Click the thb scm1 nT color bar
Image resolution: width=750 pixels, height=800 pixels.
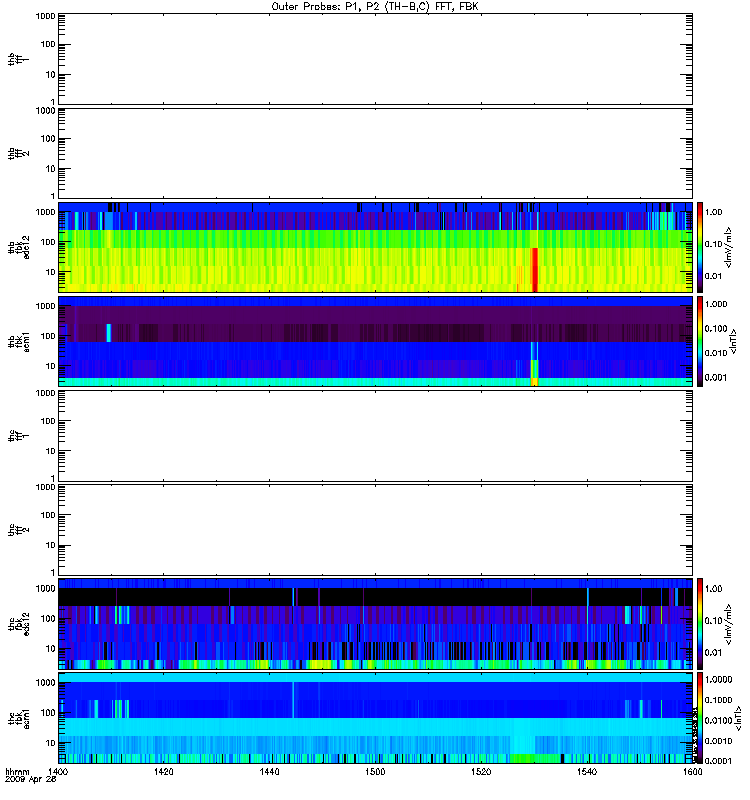(700, 341)
